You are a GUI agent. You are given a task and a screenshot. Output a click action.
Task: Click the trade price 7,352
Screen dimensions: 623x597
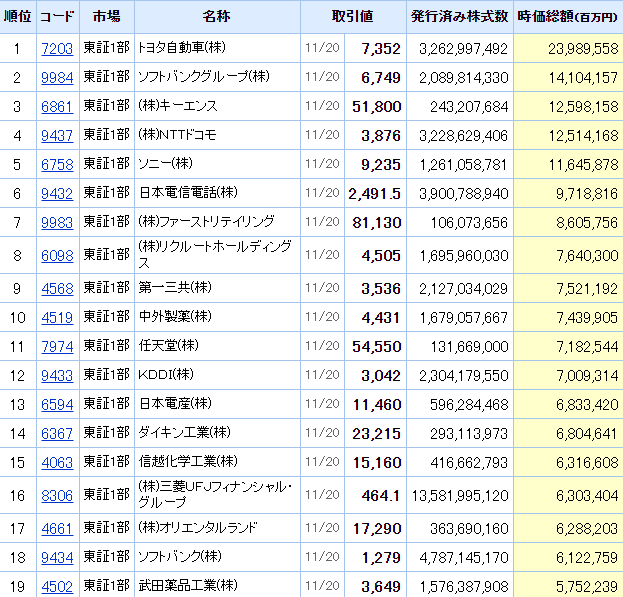(381, 49)
